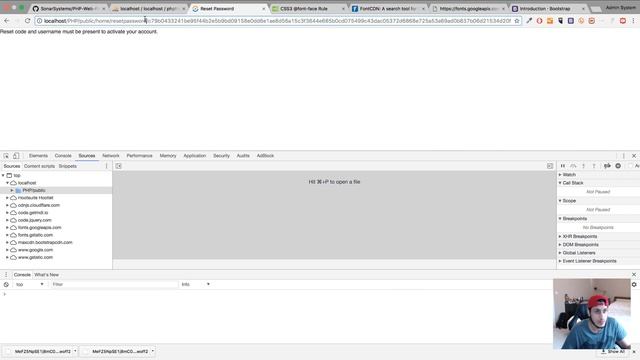Switch to FontCDN browser tab
The image size is (640, 360).
click(388, 9)
